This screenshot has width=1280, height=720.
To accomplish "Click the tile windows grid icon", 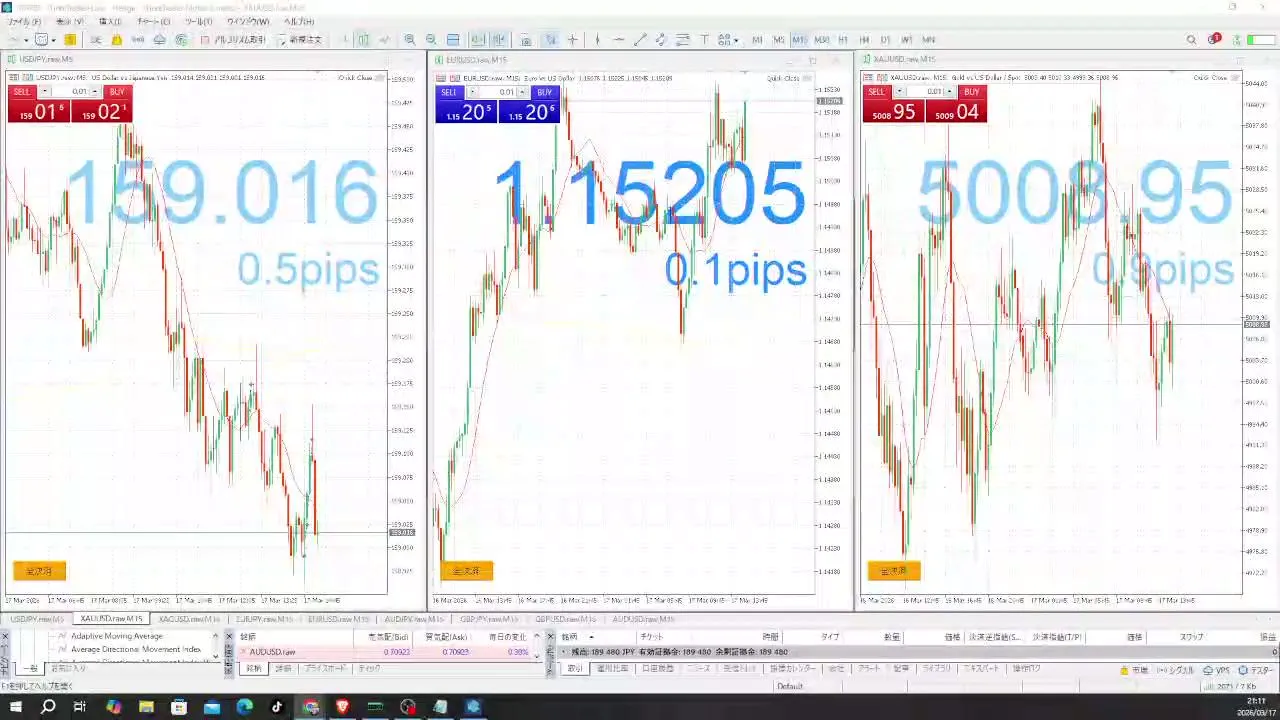I will click(x=453, y=40).
